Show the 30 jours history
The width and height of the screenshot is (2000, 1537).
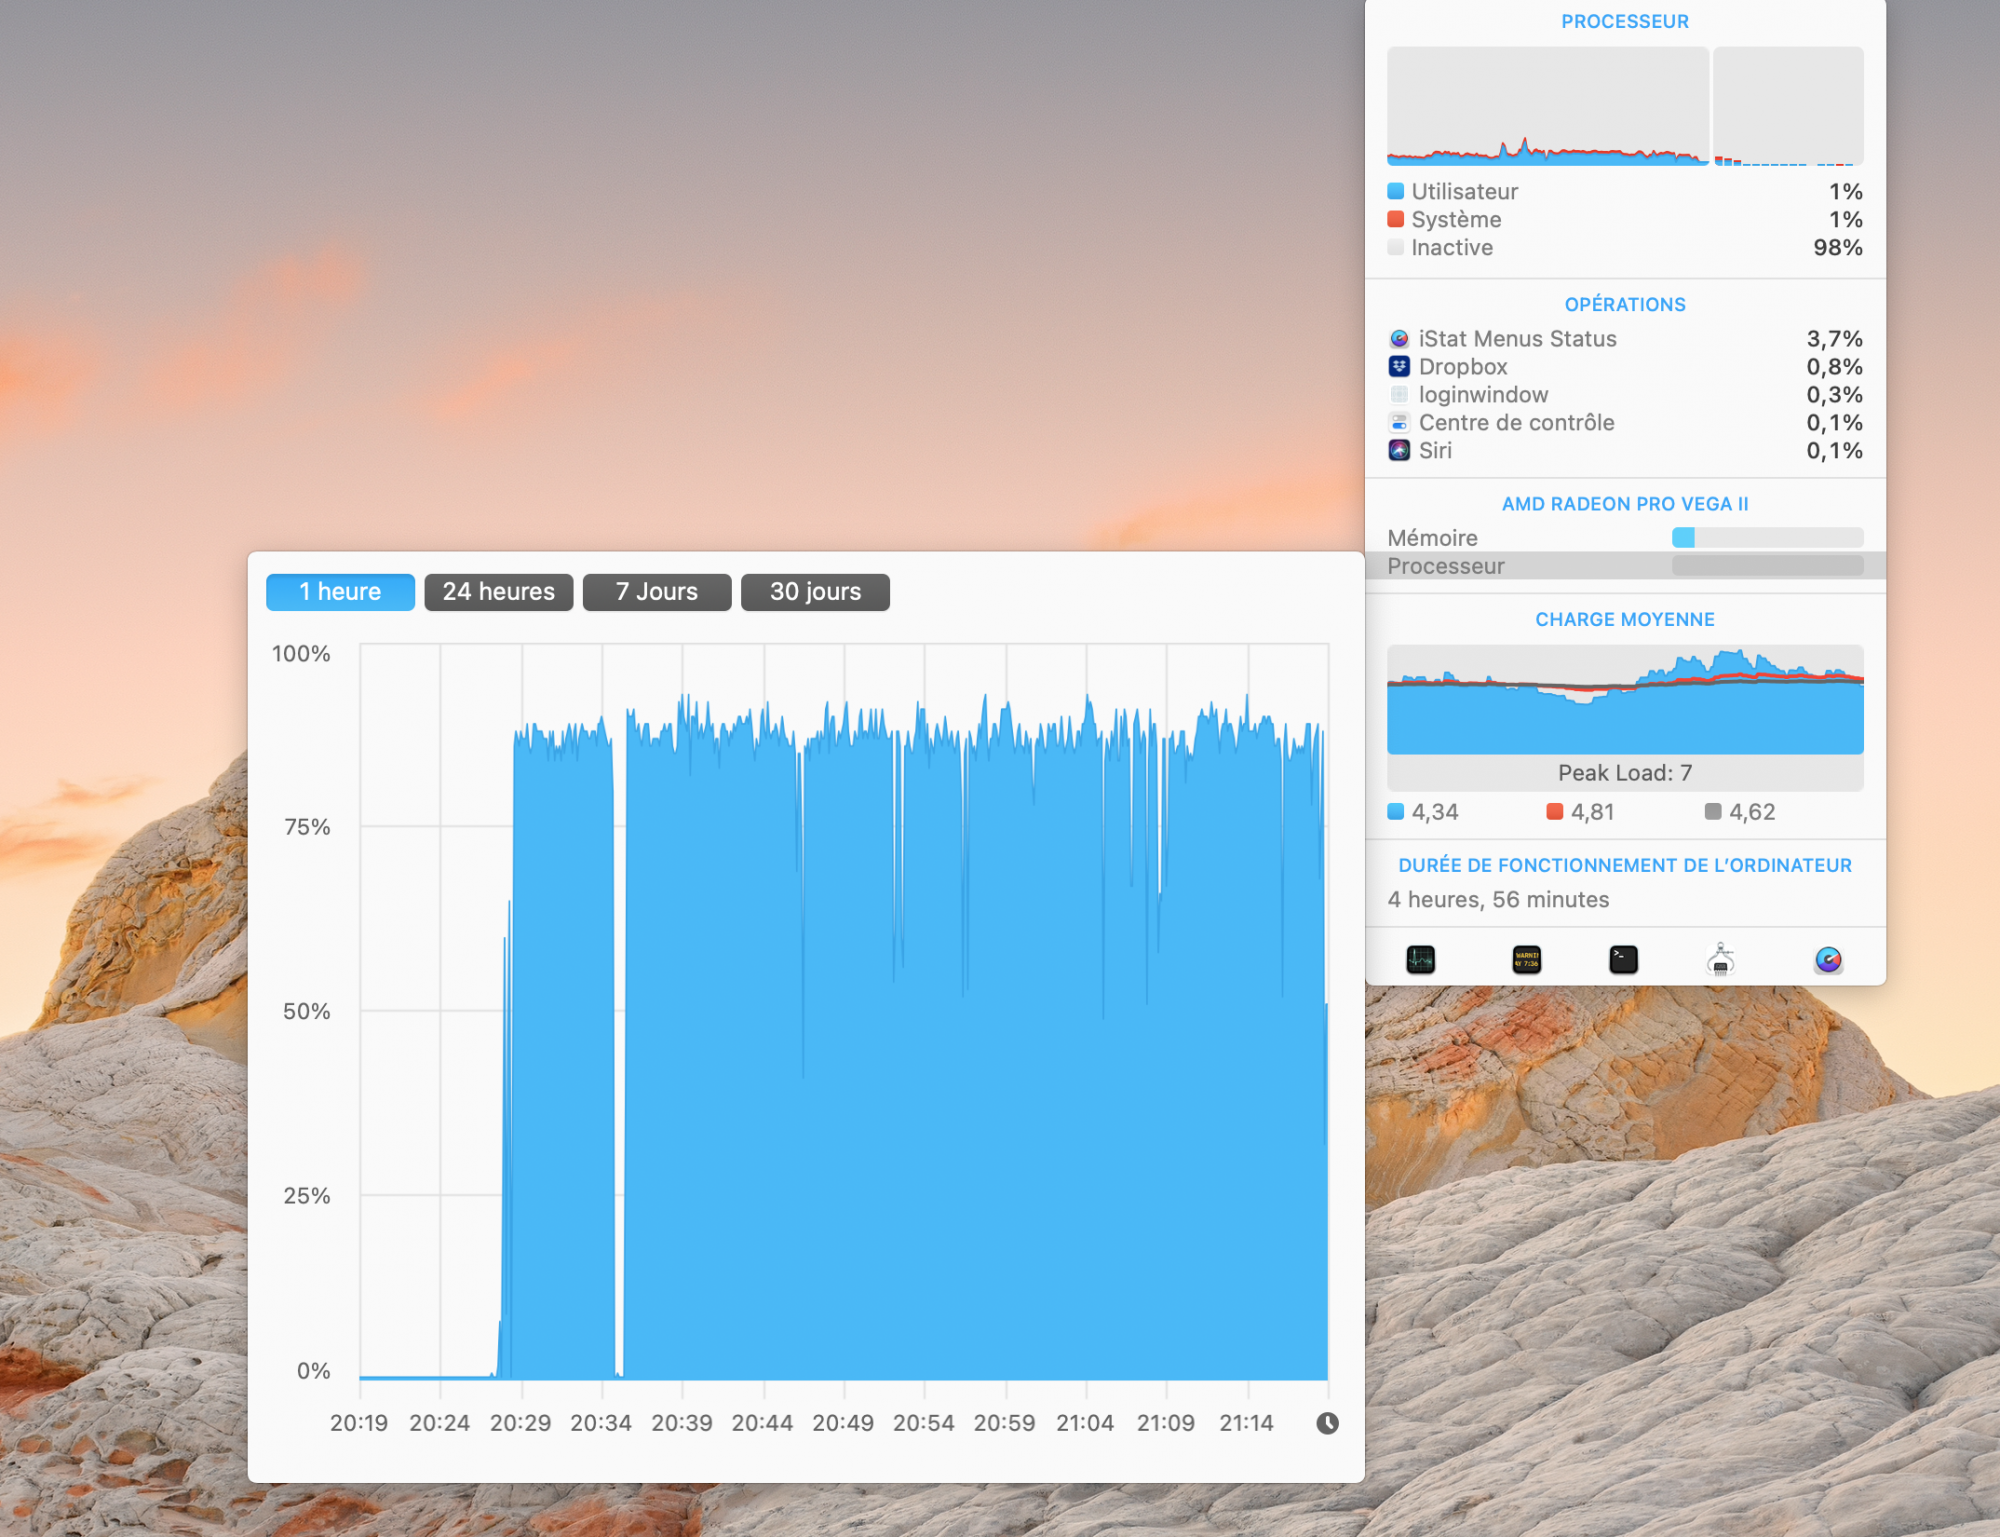click(x=815, y=592)
